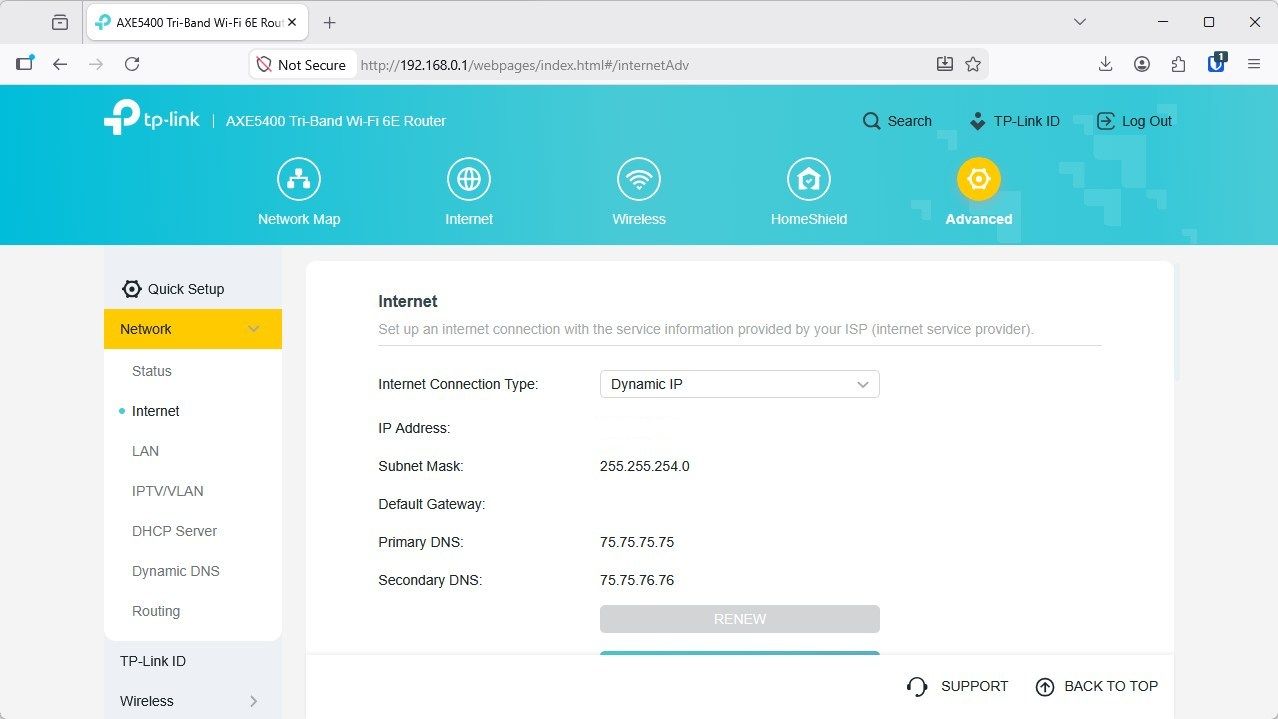Viewport: 1278px width, 719px height.
Task: Open Status in the sidebar
Action: coord(152,371)
